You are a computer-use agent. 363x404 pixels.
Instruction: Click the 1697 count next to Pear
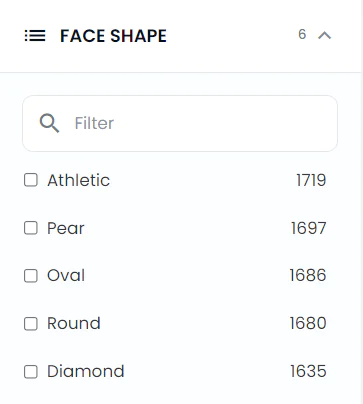(308, 228)
